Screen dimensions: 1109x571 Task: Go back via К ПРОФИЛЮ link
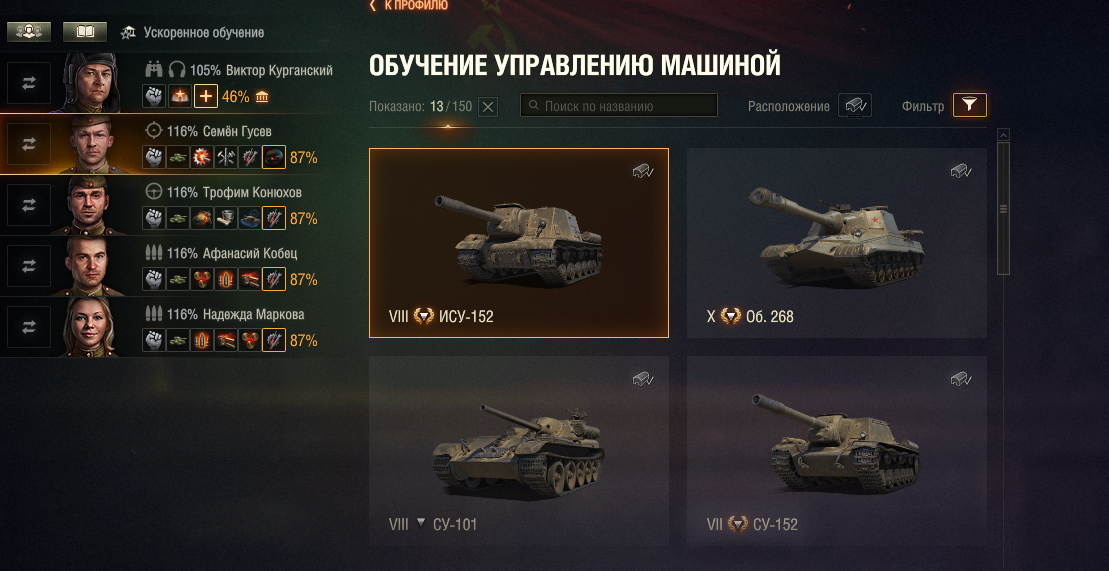click(x=409, y=5)
